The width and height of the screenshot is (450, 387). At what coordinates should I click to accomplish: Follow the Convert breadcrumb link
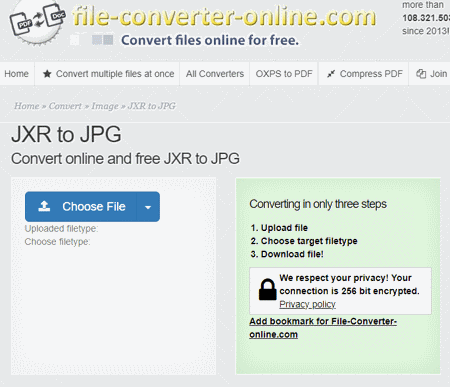pyautogui.click(x=65, y=106)
